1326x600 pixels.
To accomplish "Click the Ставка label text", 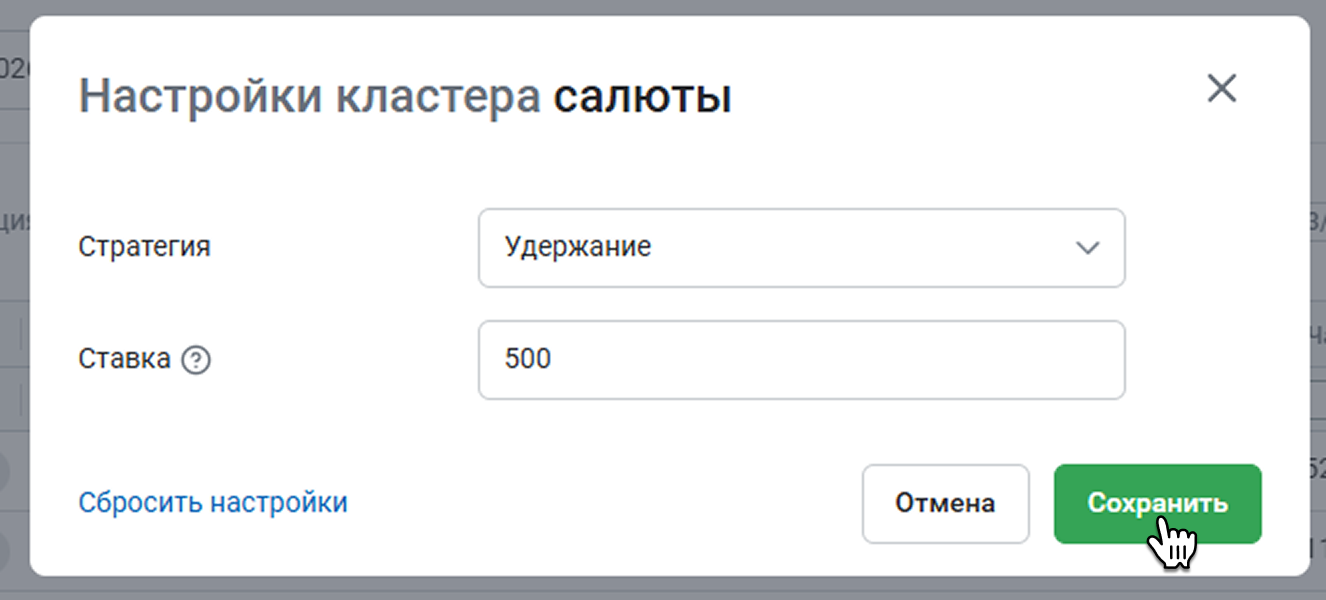I will [x=124, y=359].
